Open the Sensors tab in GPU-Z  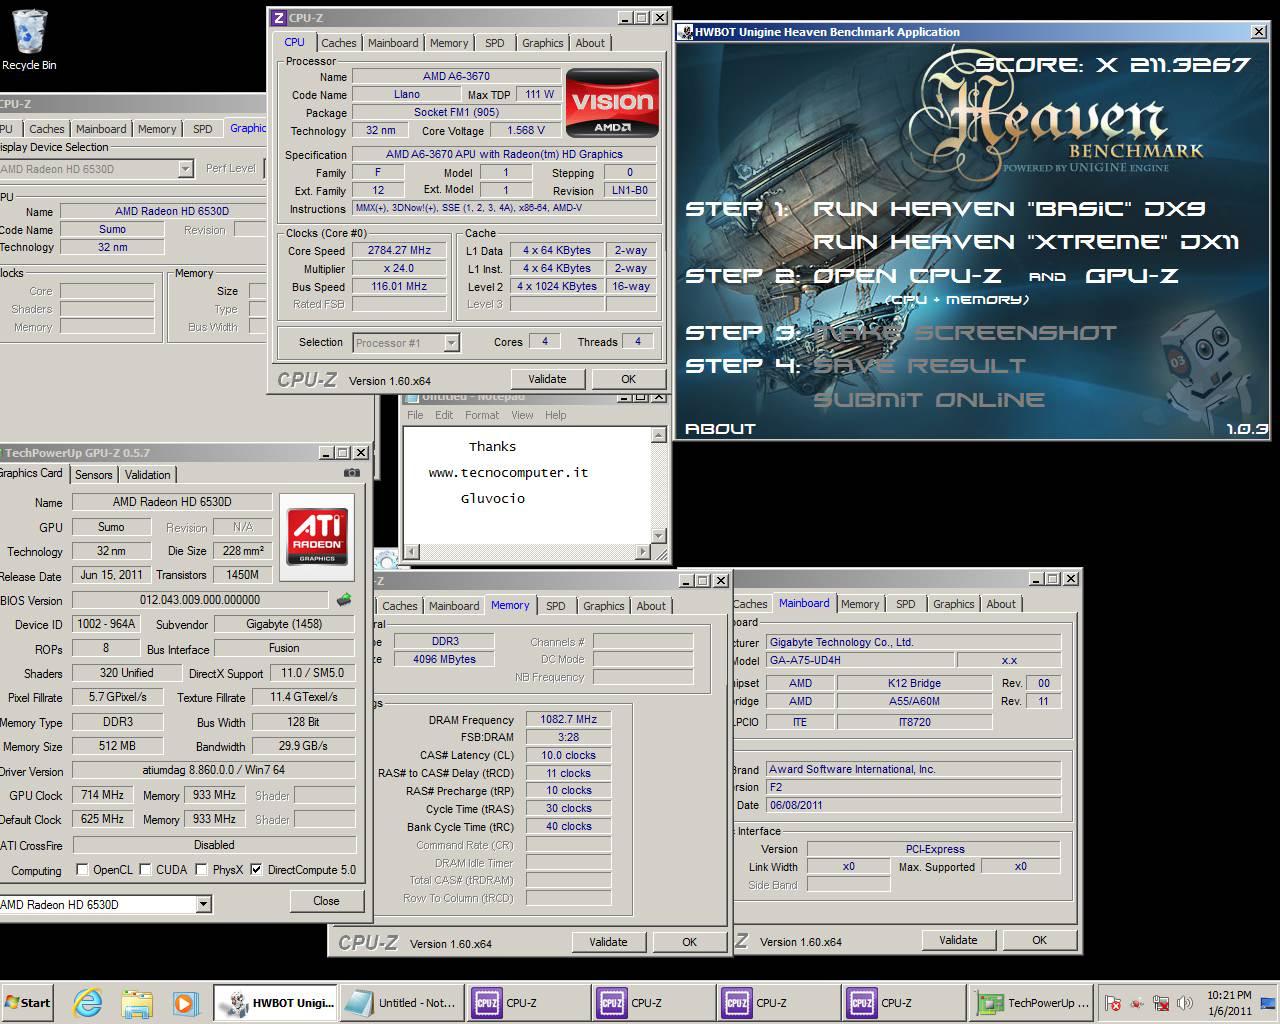point(93,475)
